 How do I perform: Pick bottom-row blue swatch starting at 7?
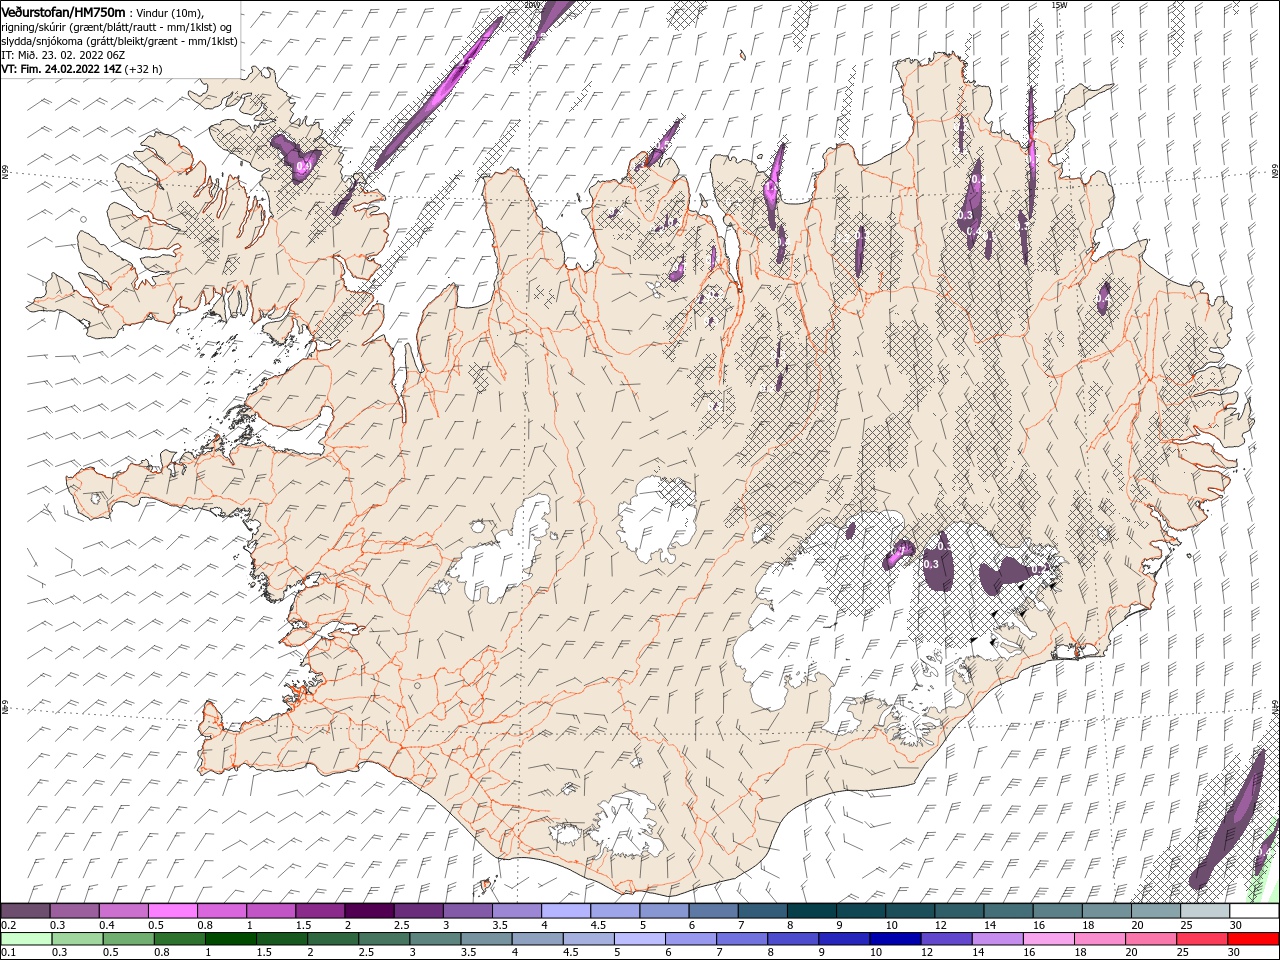[x=742, y=939]
